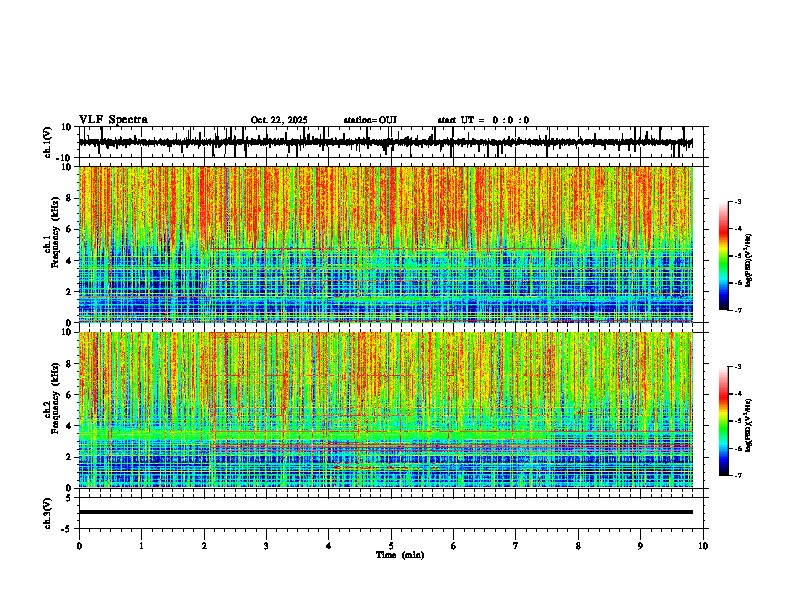Click the '-3' label on ch.1 color scale
The height and width of the screenshot is (612, 792).
click(738, 201)
